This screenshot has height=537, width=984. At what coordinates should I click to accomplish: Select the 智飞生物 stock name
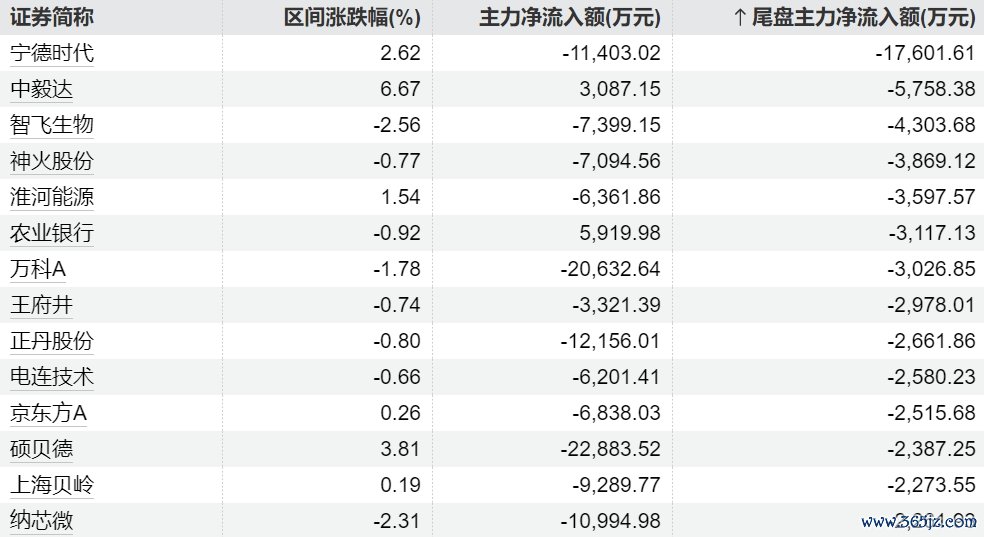pos(51,125)
